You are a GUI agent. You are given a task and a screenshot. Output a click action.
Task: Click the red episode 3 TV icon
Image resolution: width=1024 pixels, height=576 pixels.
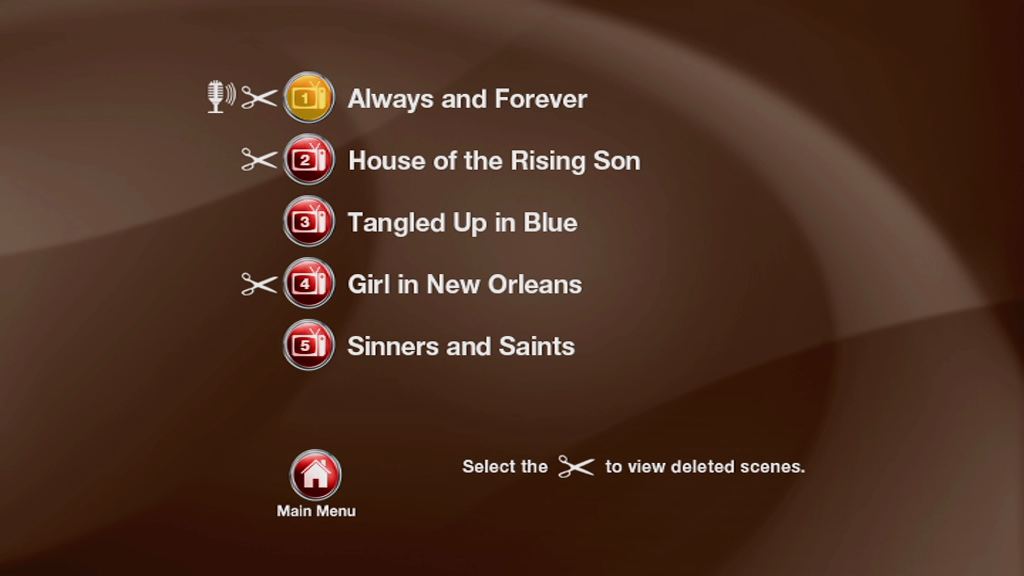309,221
